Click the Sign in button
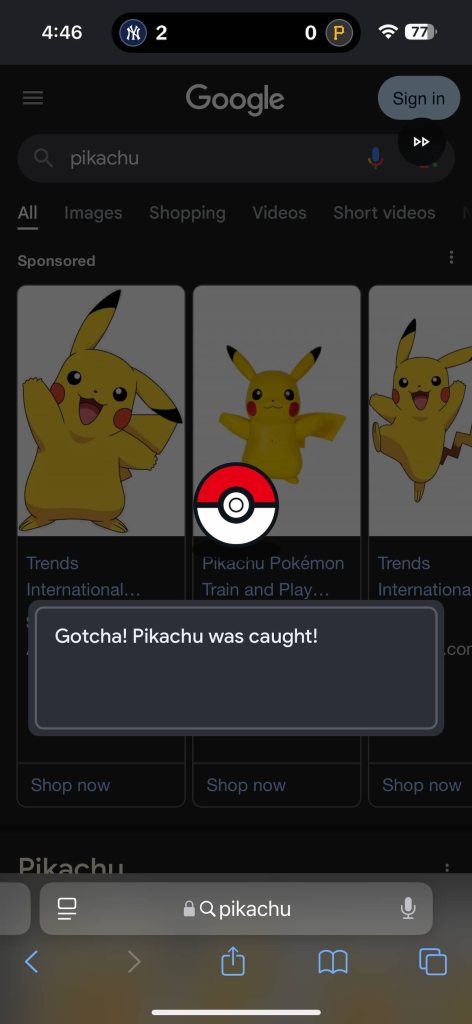This screenshot has width=472, height=1024. point(419,99)
